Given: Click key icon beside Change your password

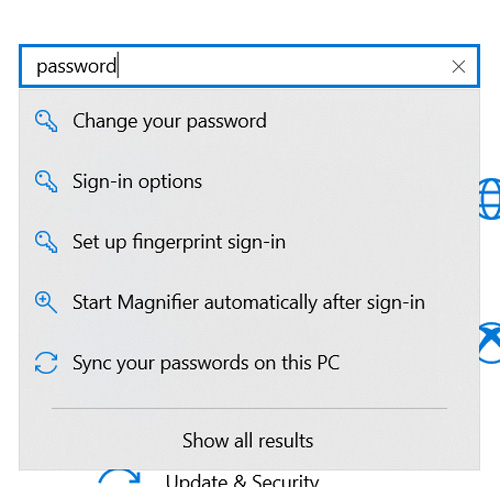Looking at the screenshot, I should tap(46, 121).
